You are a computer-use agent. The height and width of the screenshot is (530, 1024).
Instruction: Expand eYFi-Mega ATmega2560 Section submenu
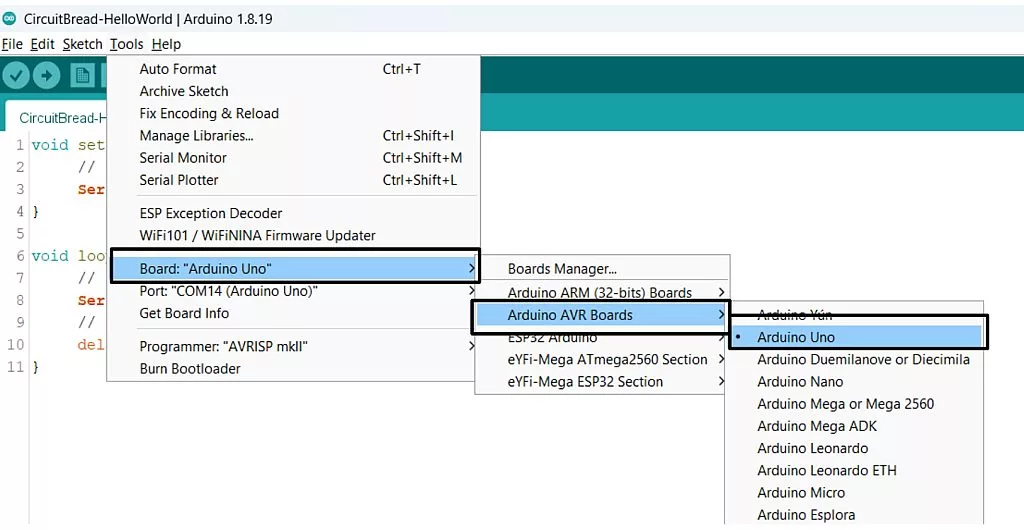pos(601,360)
